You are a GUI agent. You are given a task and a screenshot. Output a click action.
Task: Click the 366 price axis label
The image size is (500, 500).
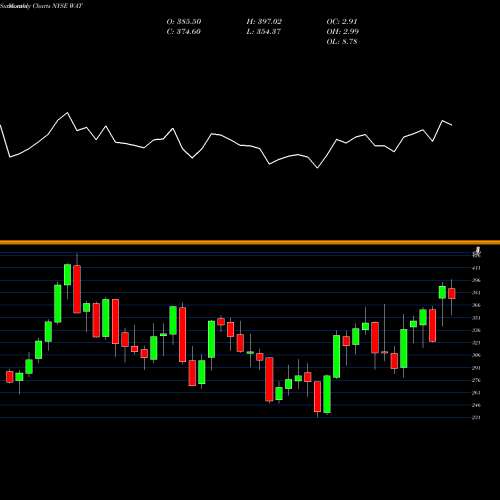(476, 305)
